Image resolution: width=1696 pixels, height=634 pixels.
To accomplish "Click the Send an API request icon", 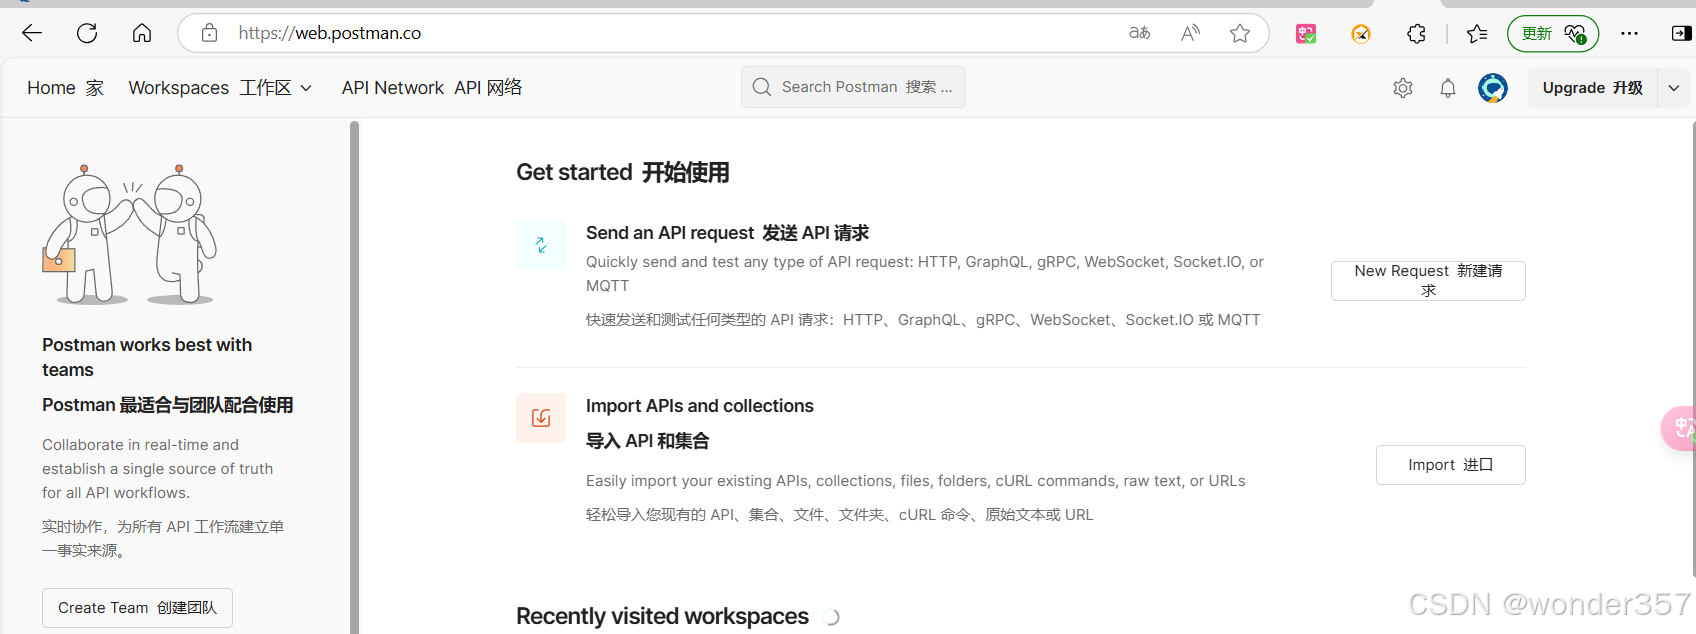I will (541, 245).
